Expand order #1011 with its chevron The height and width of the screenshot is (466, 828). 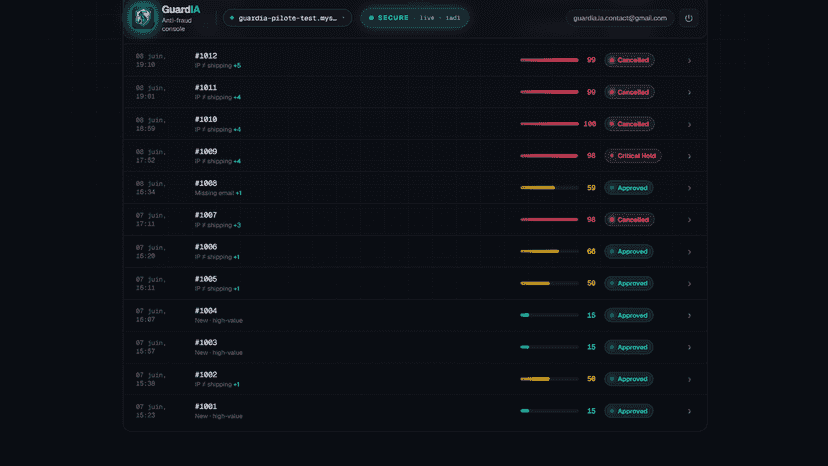click(x=689, y=92)
